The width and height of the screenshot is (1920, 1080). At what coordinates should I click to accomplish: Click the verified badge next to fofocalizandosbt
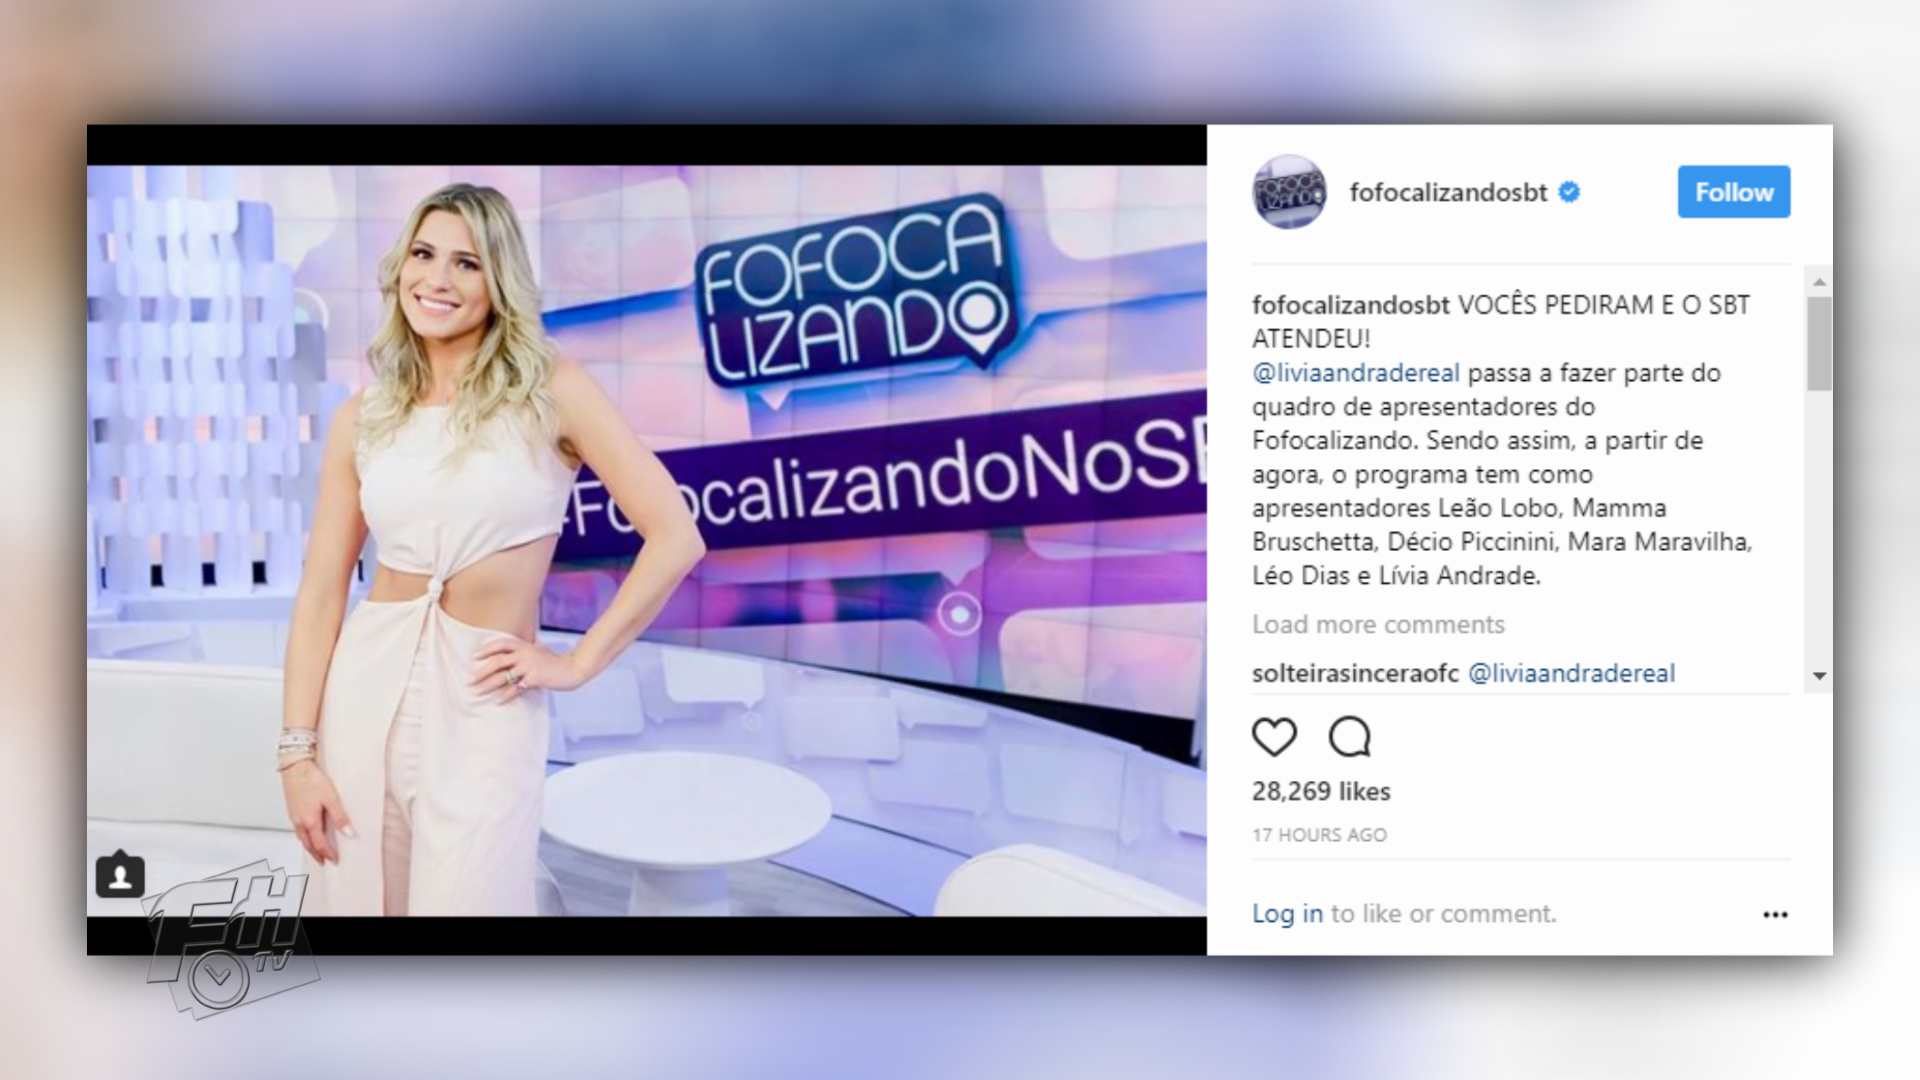(x=1569, y=192)
